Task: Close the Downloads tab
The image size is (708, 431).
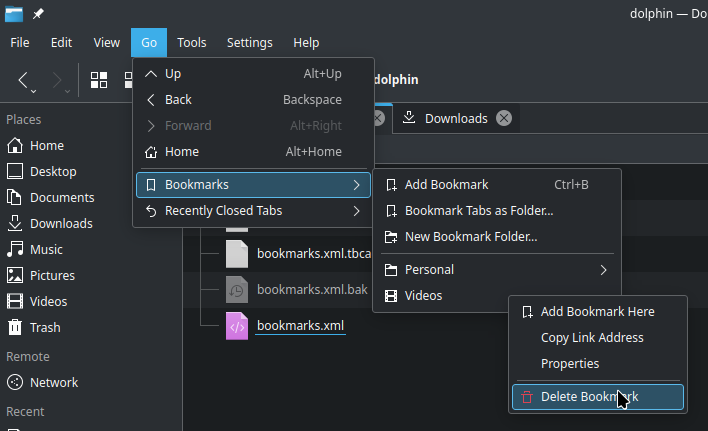Action: pos(504,118)
